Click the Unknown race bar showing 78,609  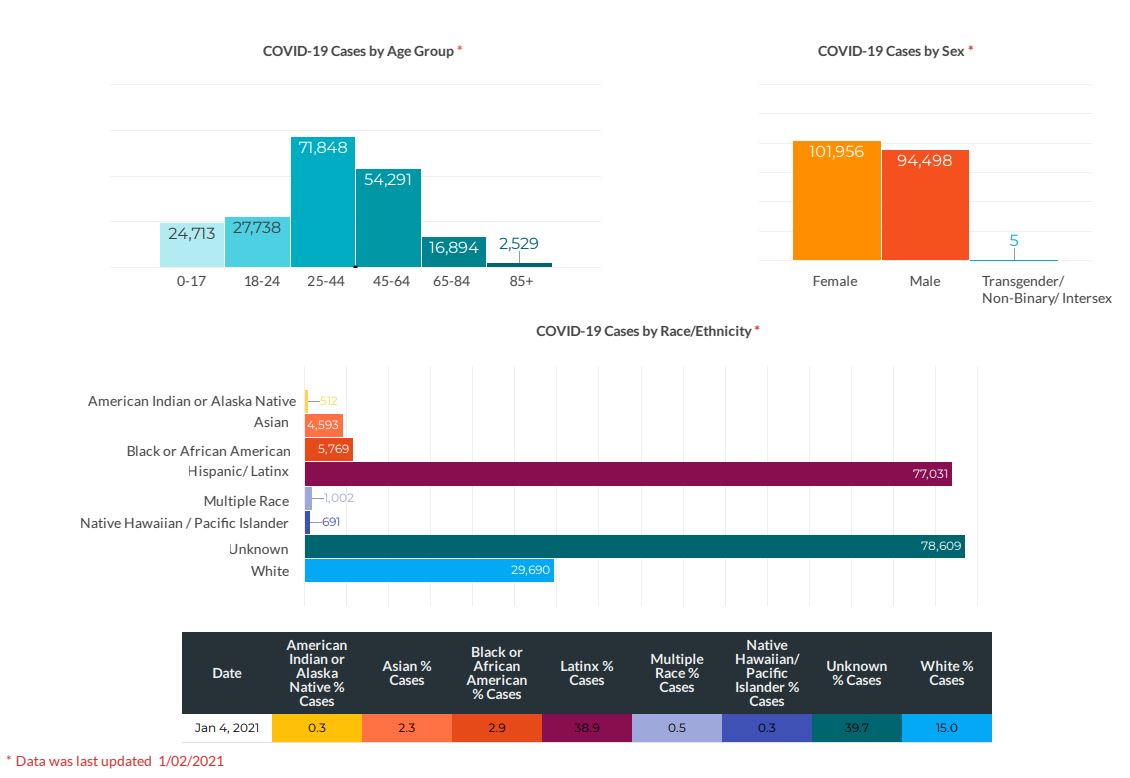[x=634, y=547]
